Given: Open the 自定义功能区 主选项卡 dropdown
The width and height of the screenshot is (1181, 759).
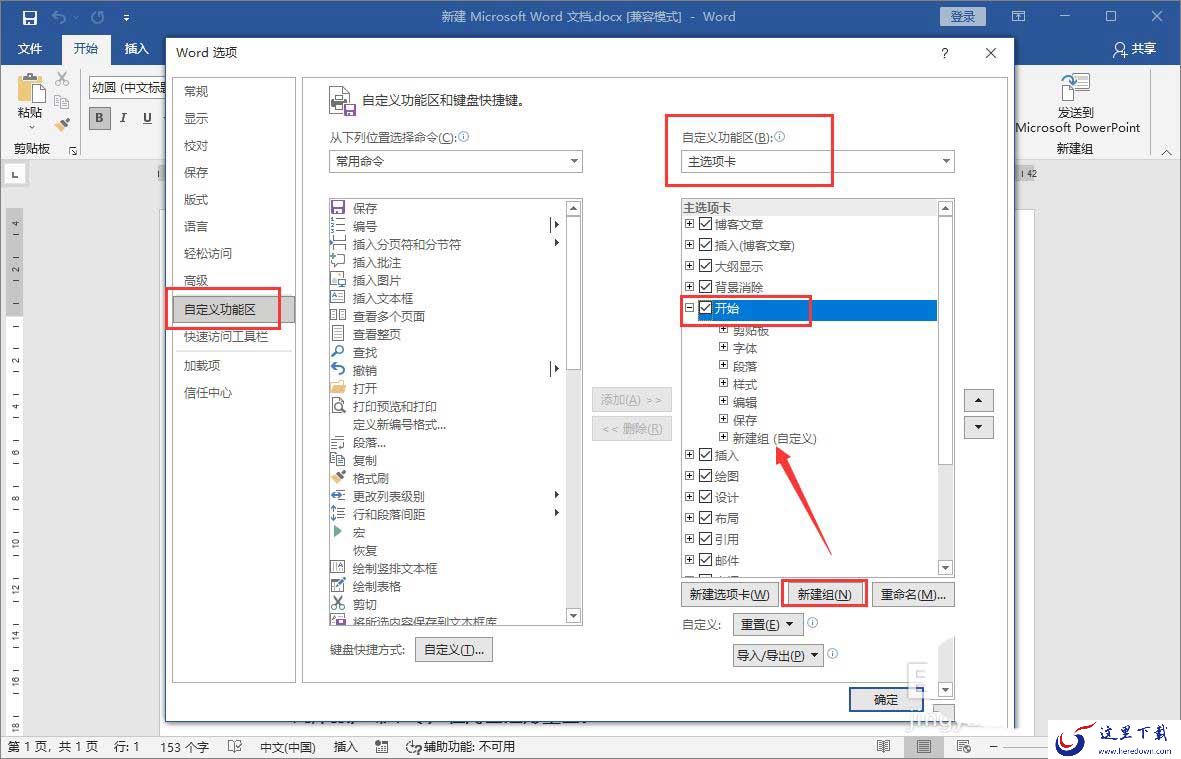Looking at the screenshot, I should tap(817, 161).
